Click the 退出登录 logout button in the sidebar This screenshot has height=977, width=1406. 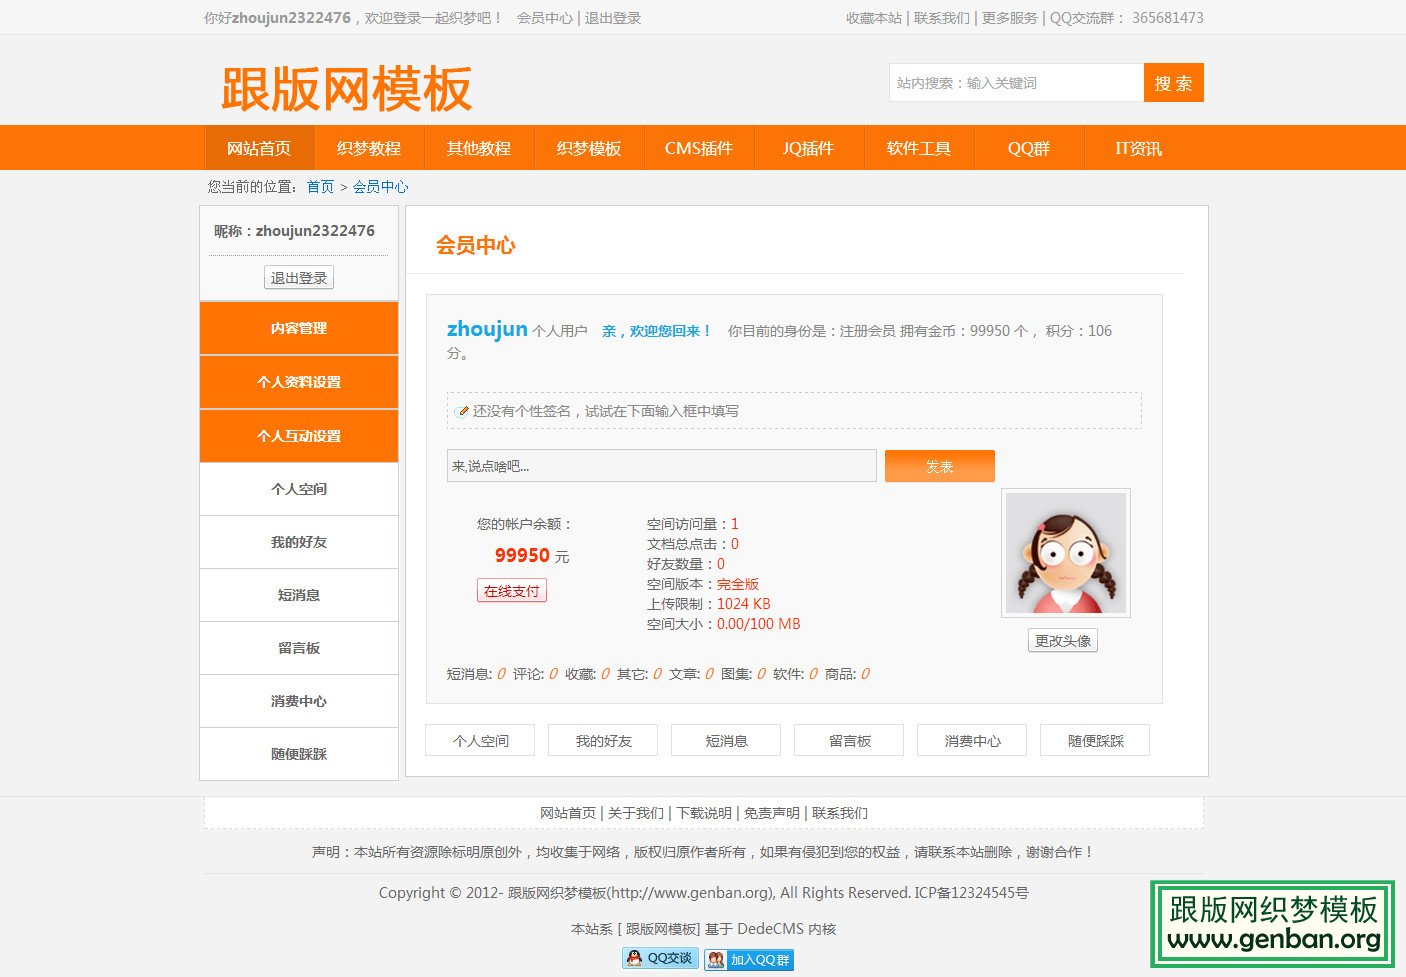tap(298, 277)
